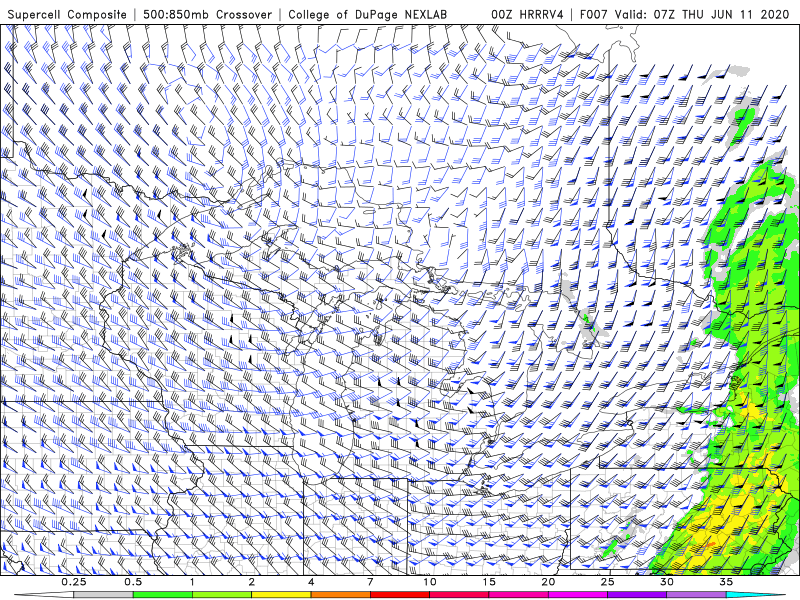Select the color bar value 35
800x600 pixels.
coord(726,582)
